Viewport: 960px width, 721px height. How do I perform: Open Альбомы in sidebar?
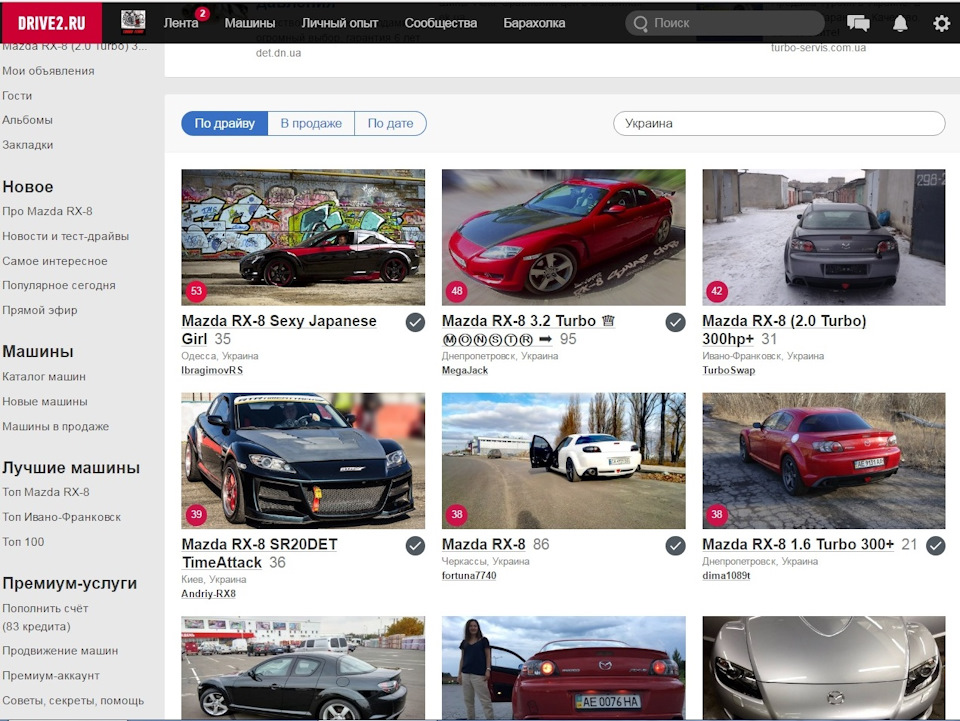[28, 120]
